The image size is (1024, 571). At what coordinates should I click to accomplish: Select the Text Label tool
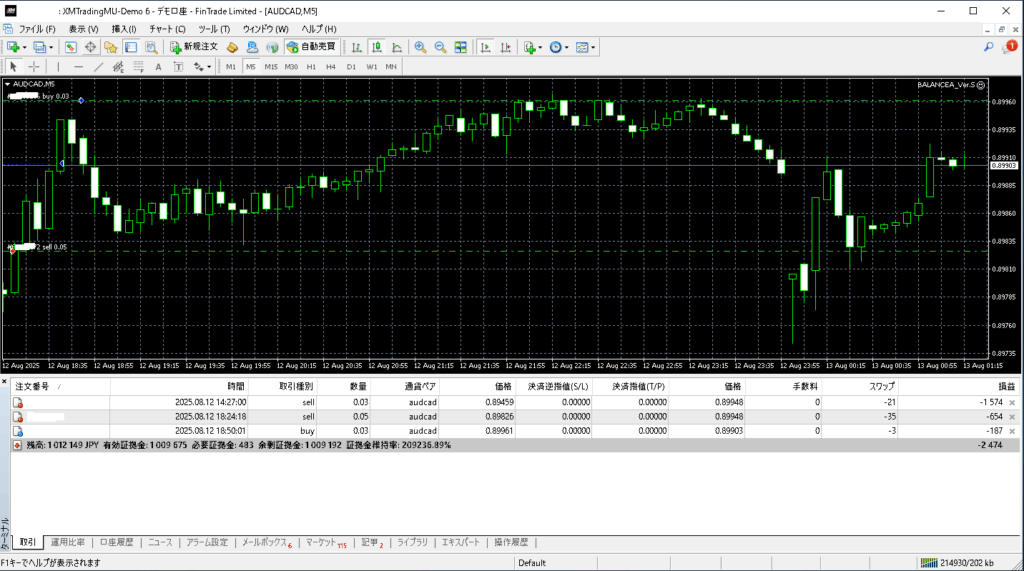tap(178, 67)
